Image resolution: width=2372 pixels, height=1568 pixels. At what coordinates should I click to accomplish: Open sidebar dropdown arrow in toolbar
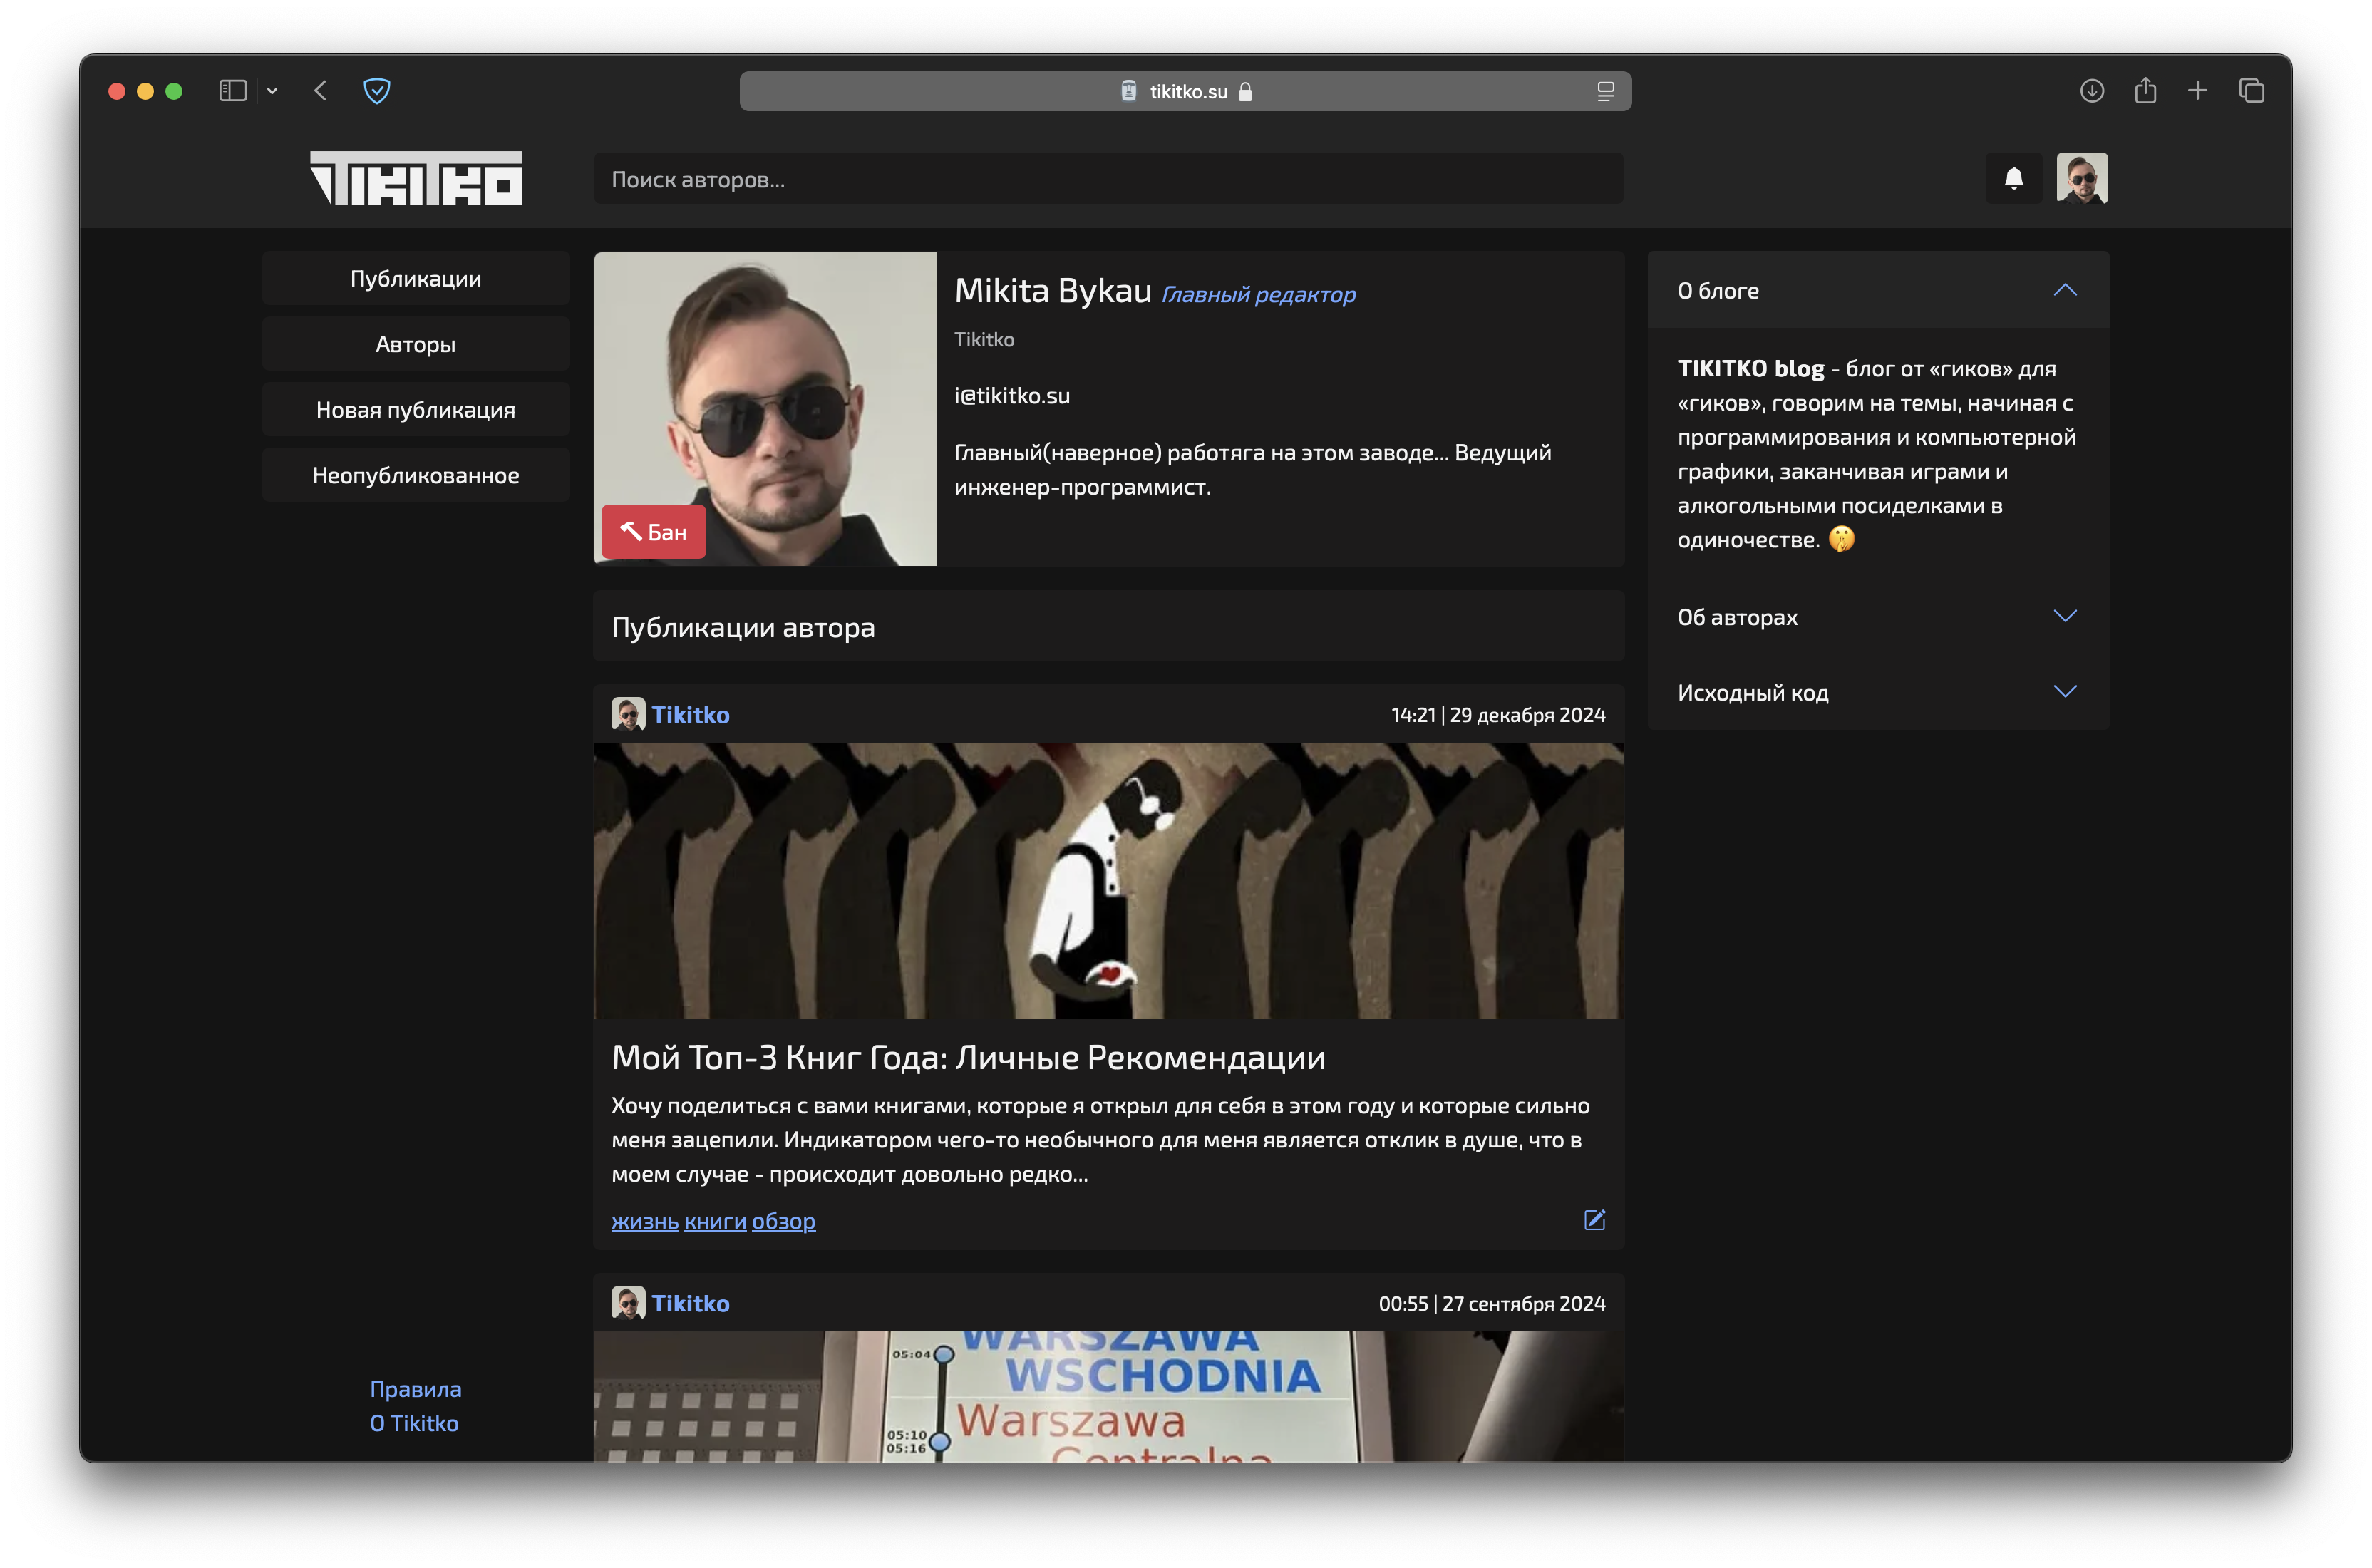tap(272, 91)
